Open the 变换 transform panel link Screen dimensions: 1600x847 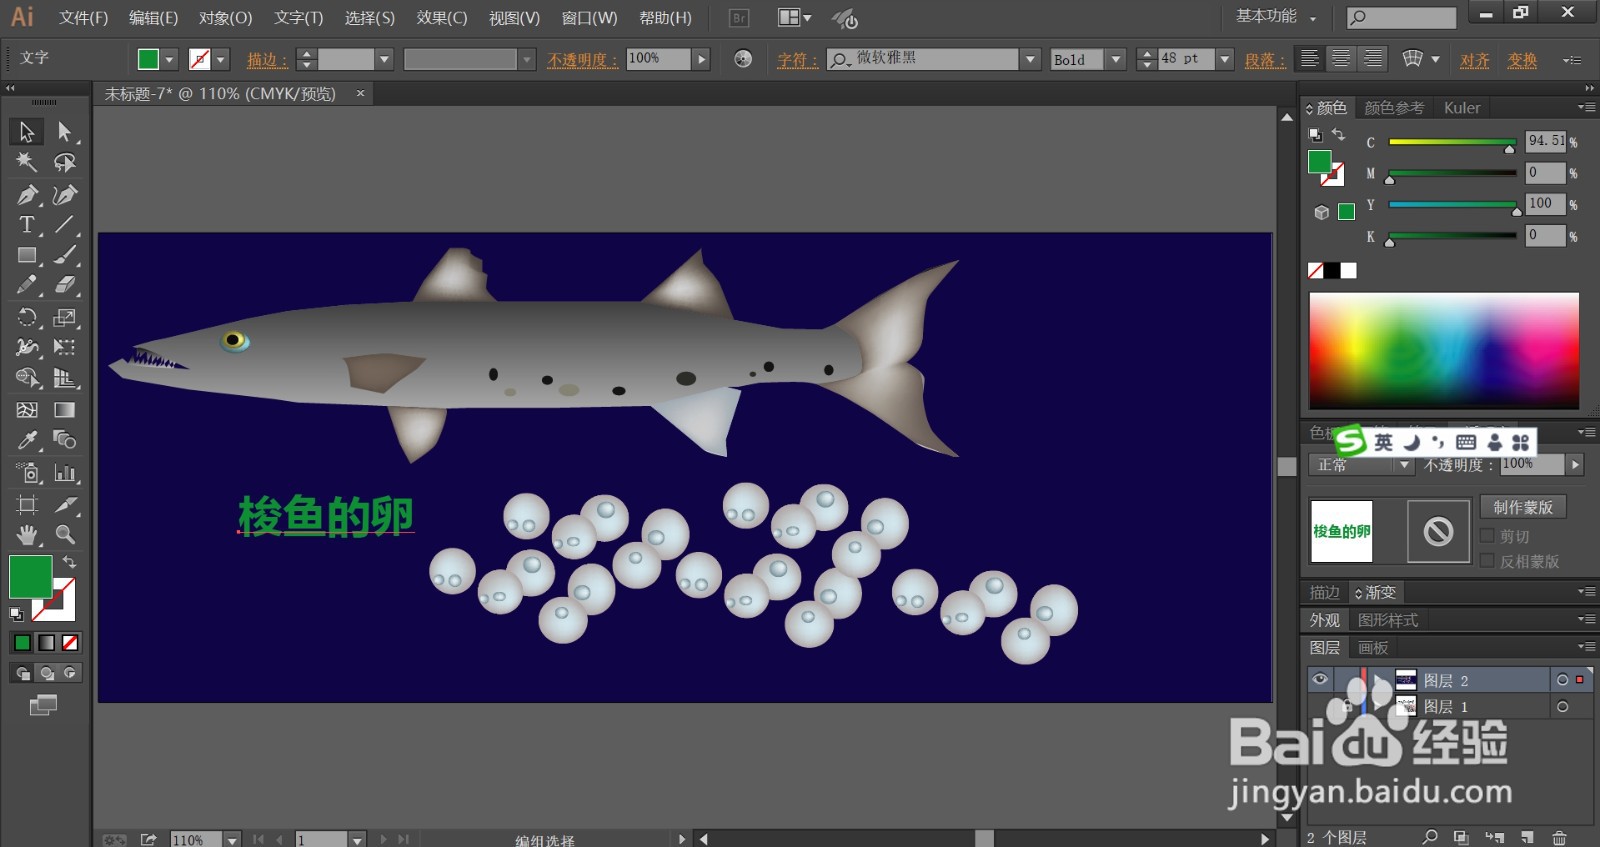[1523, 60]
